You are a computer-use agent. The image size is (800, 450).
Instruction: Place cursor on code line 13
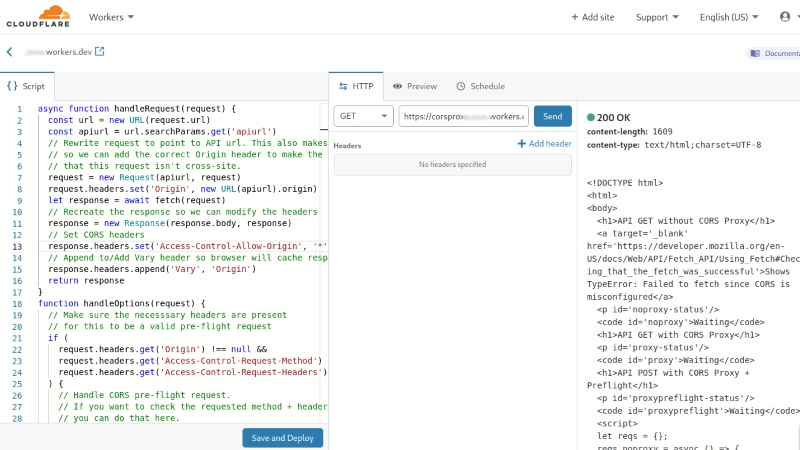point(183,246)
